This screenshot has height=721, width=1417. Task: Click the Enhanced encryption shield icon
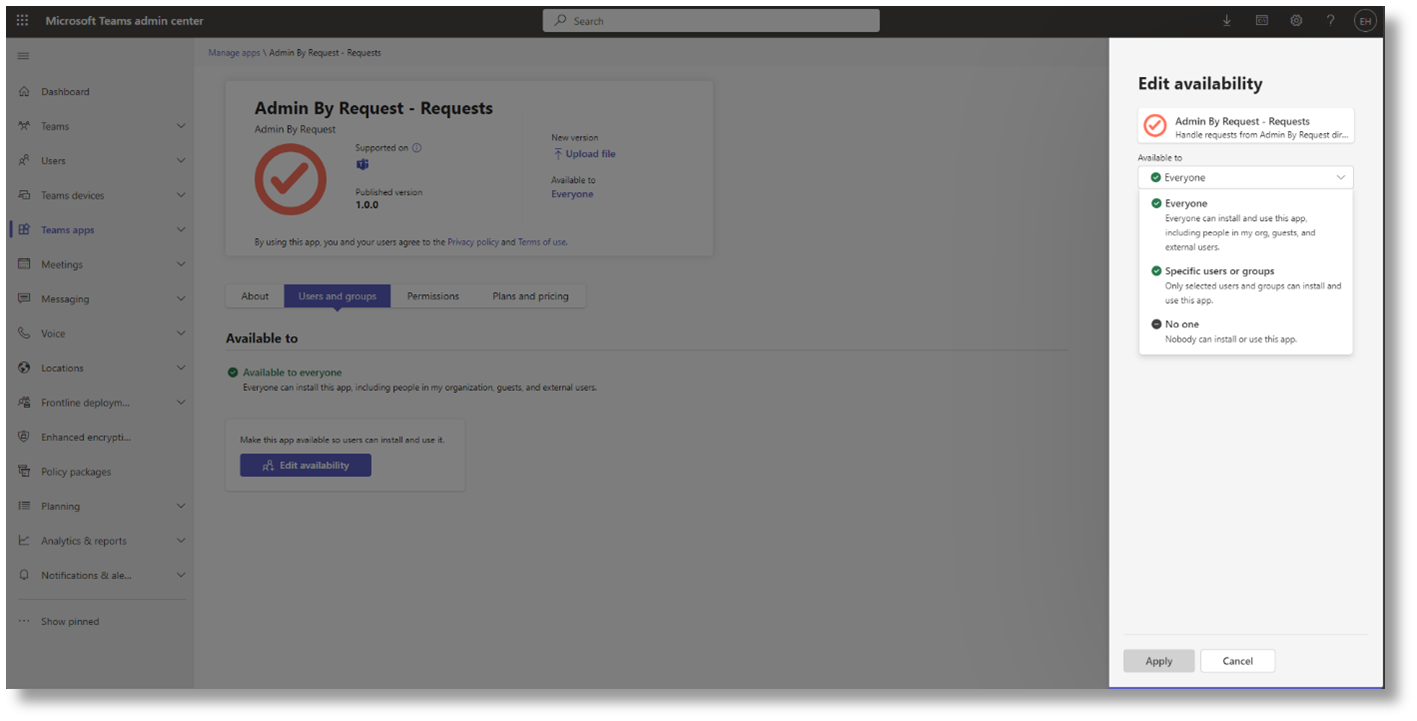click(x=24, y=437)
